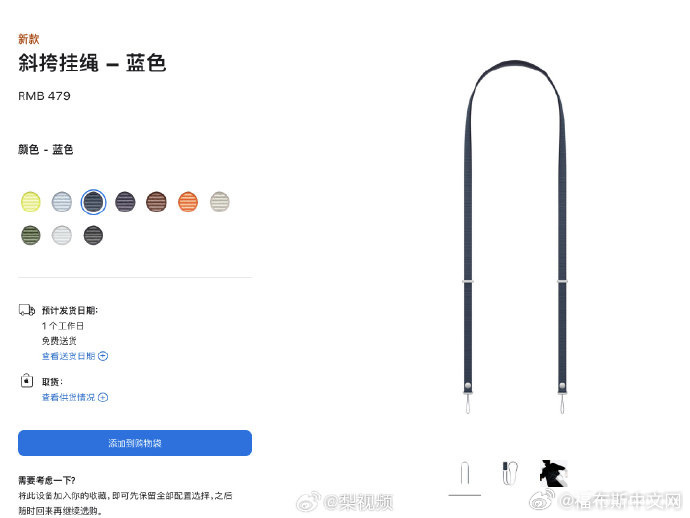Pick the beige strap color swatch

click(220, 202)
